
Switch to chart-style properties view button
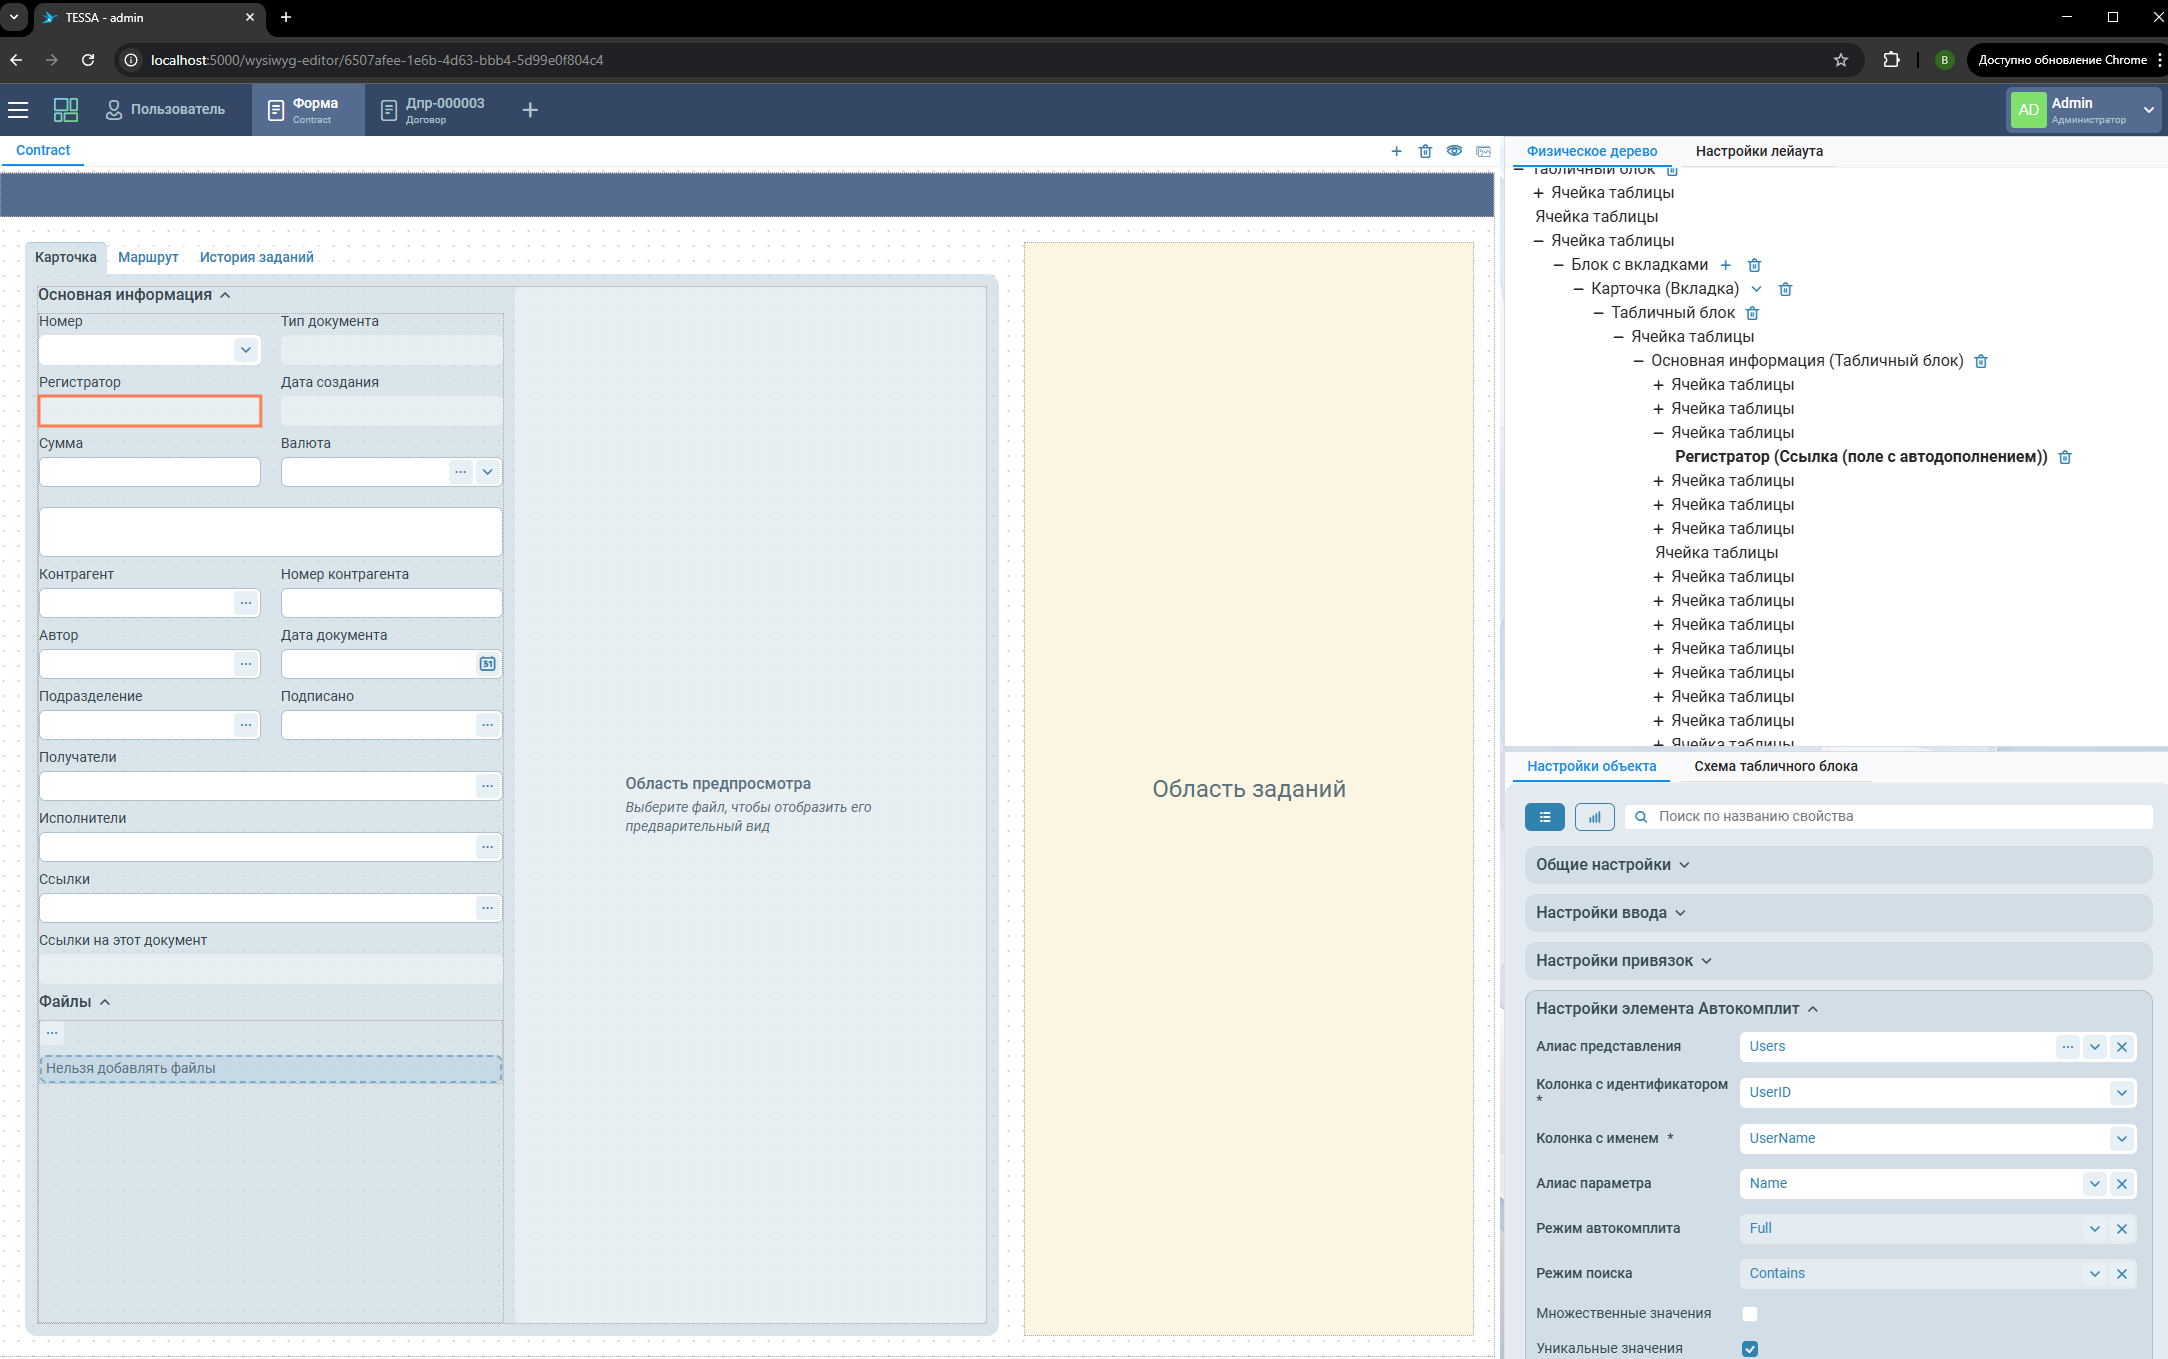[x=1594, y=817]
